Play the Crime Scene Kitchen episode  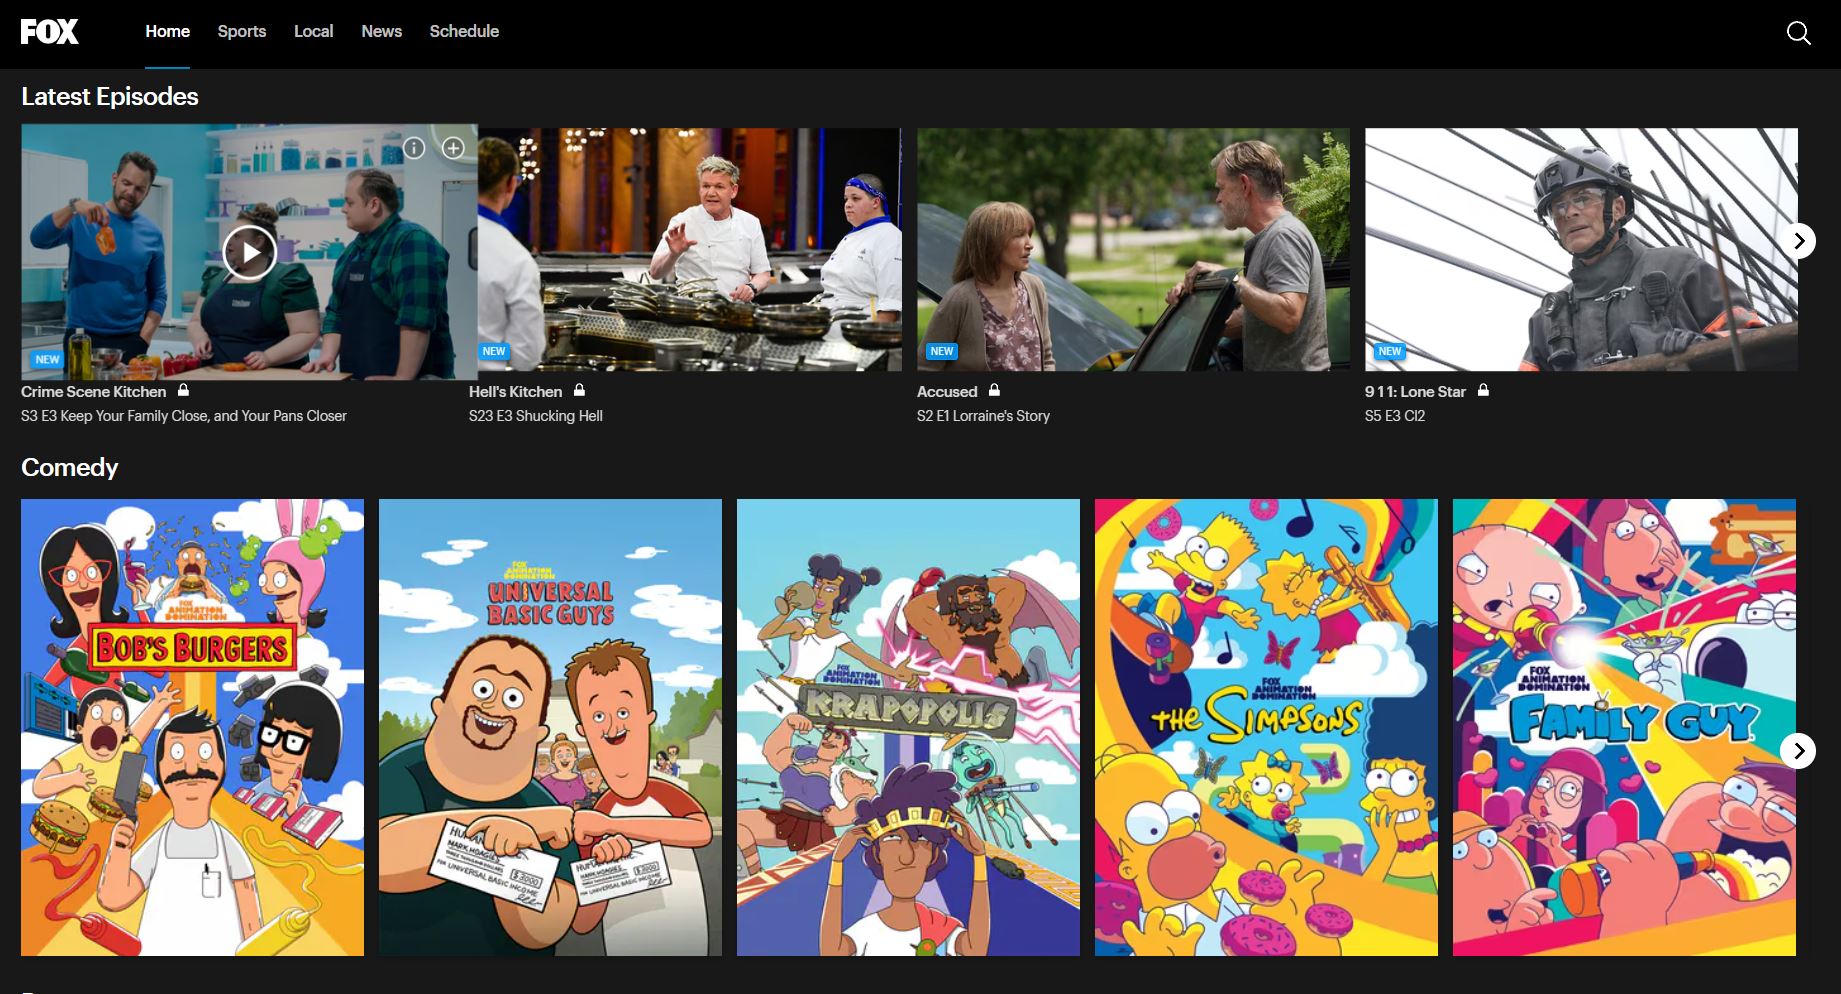[x=249, y=252]
